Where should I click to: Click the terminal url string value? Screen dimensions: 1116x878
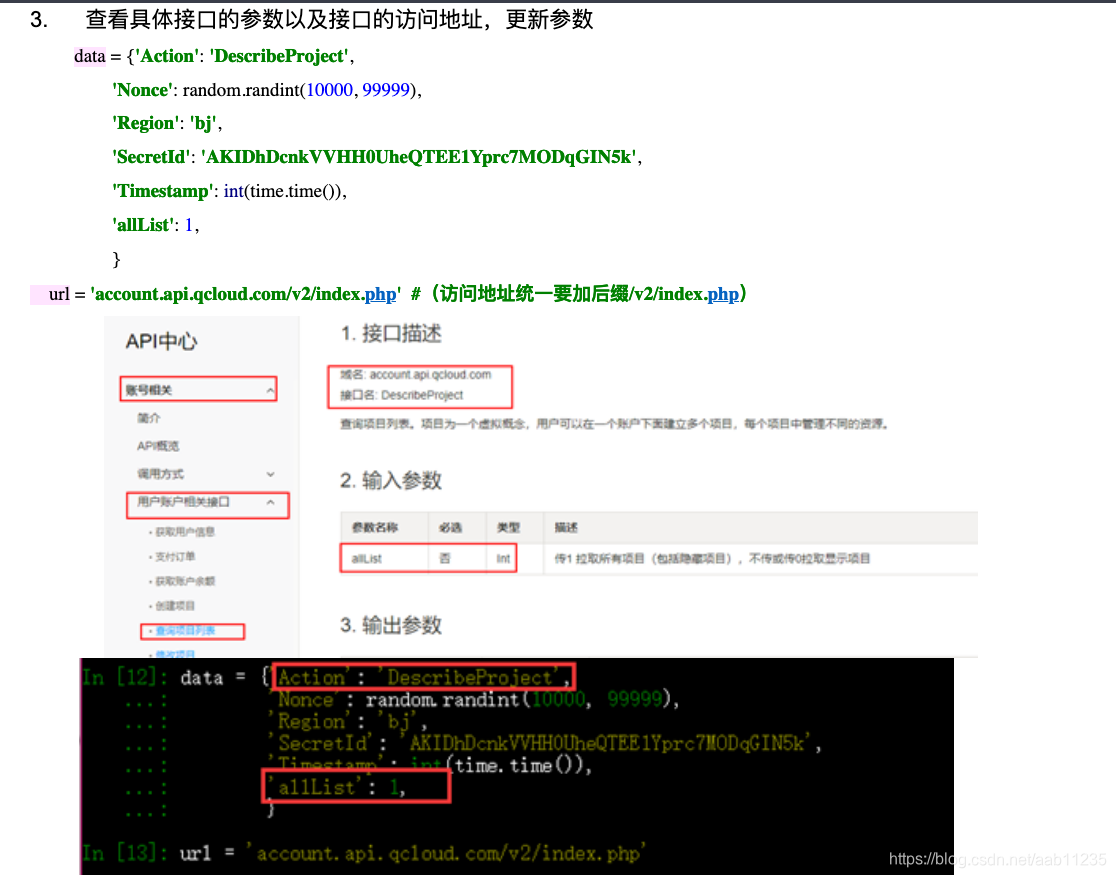click(x=446, y=853)
